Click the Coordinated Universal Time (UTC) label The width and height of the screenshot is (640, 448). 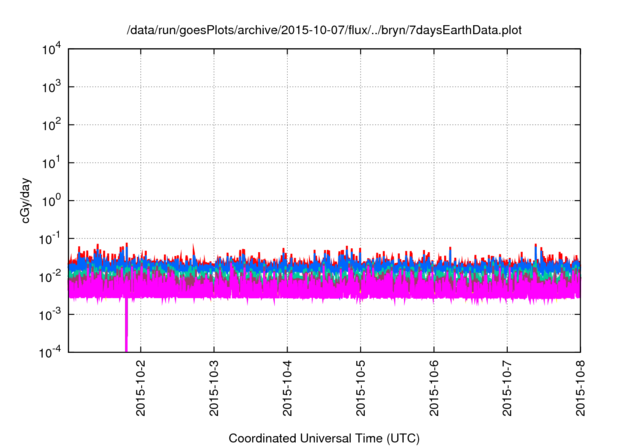click(324, 438)
